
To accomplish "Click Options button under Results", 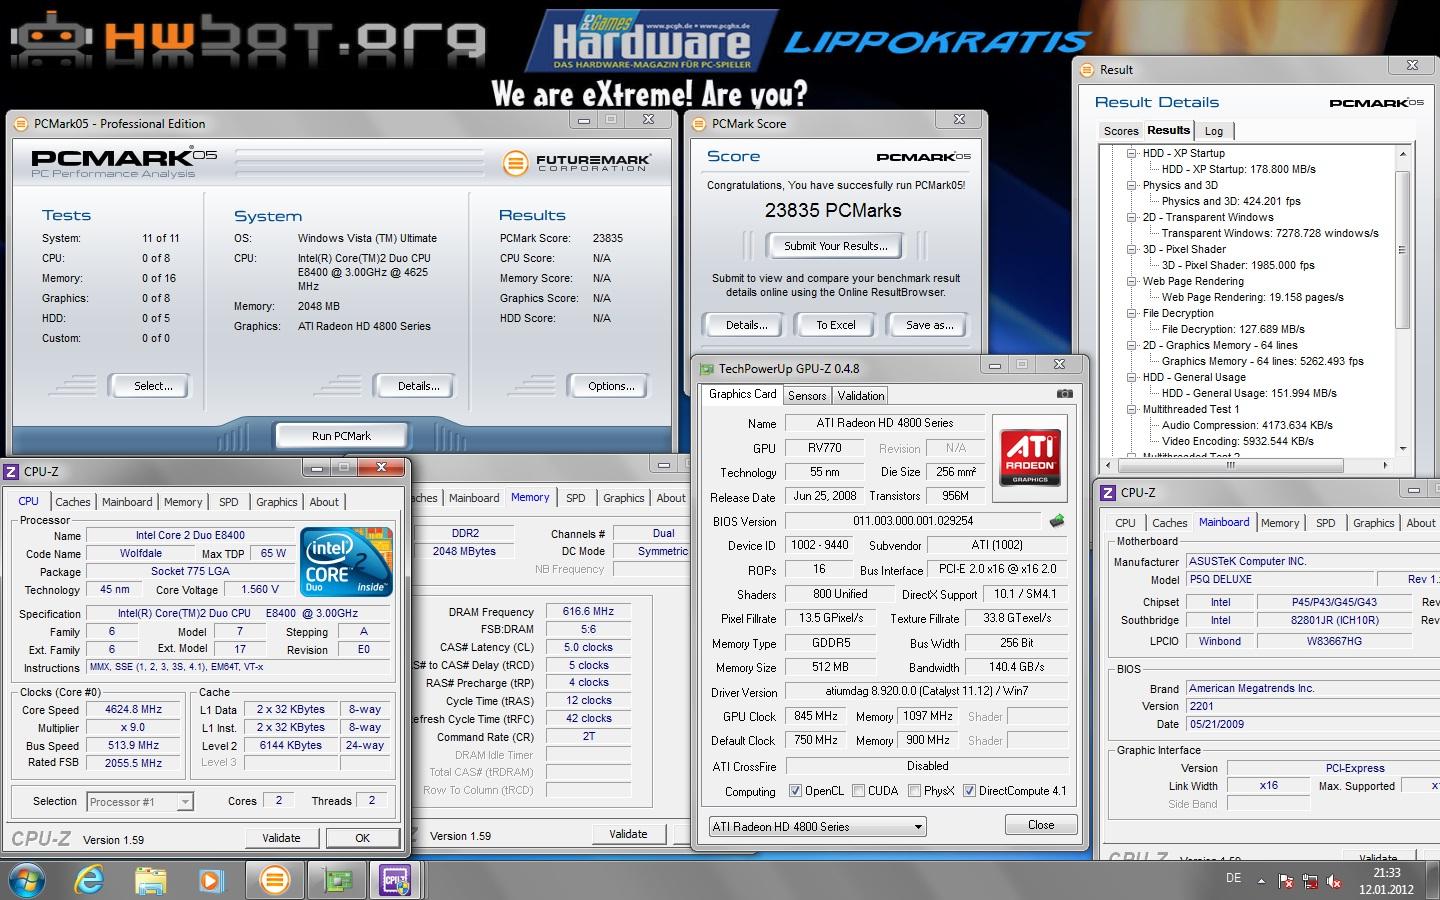I will (x=611, y=386).
